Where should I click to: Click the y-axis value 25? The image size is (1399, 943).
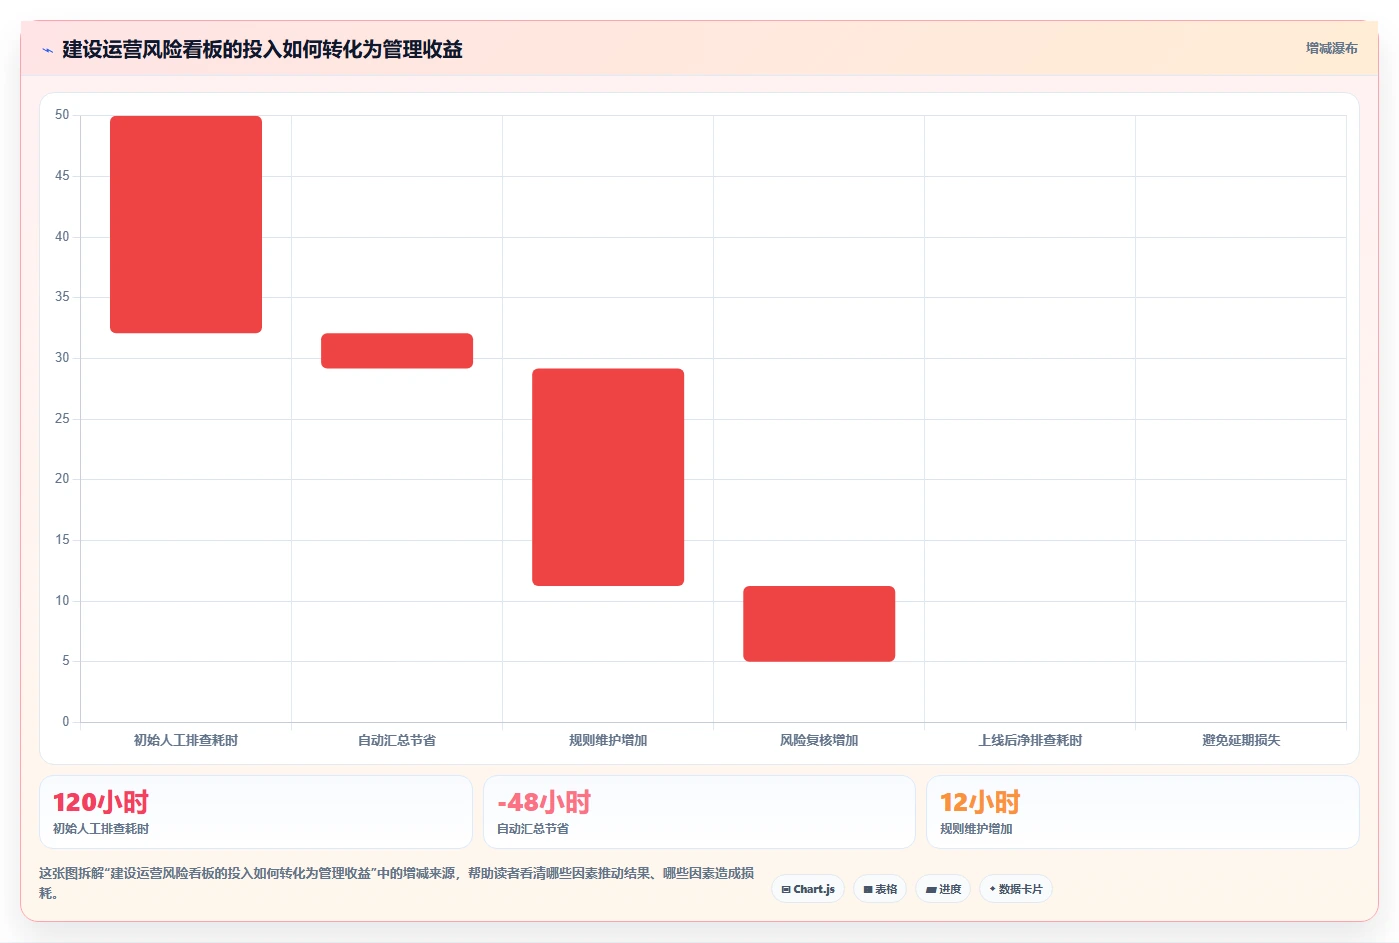[x=62, y=418]
